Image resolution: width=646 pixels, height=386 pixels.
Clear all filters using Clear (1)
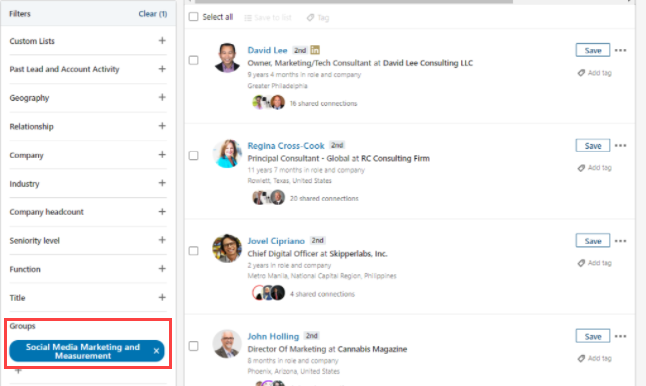(x=152, y=14)
